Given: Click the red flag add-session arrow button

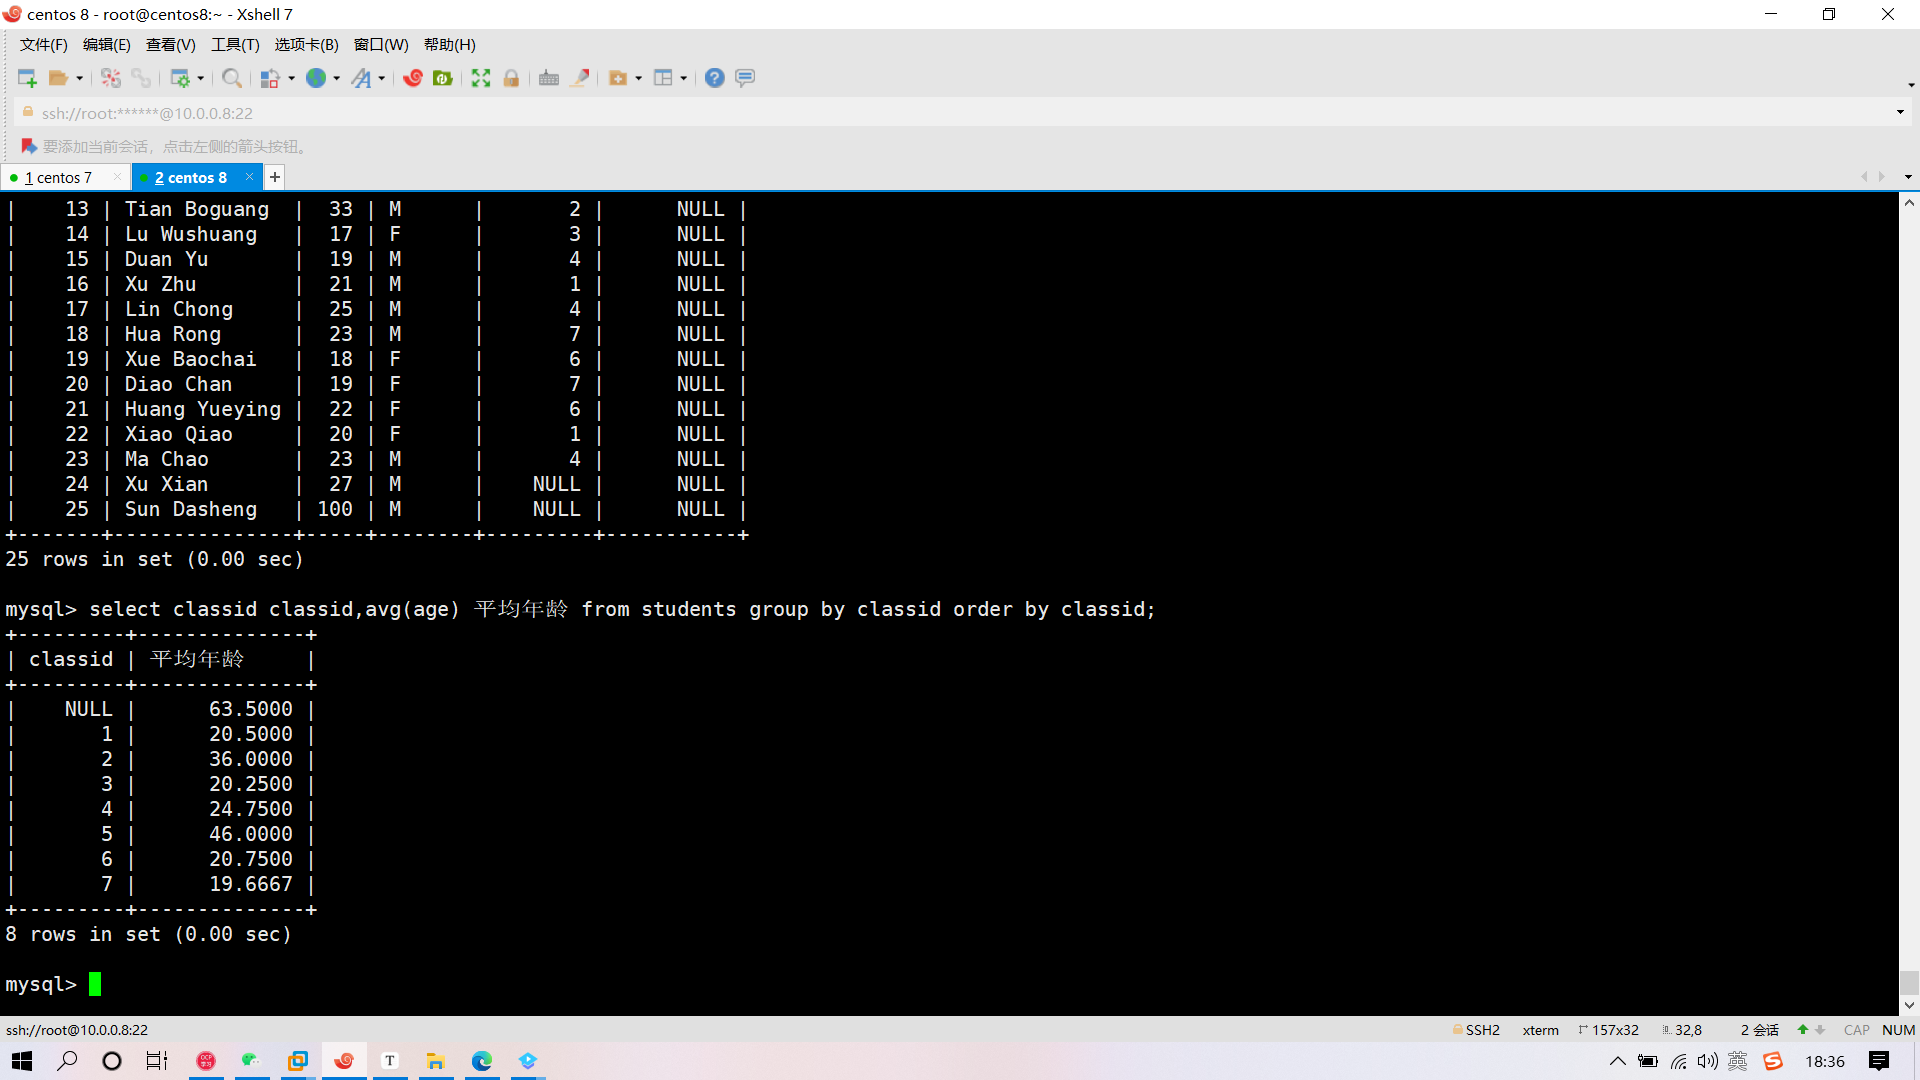Looking at the screenshot, I should (28, 146).
